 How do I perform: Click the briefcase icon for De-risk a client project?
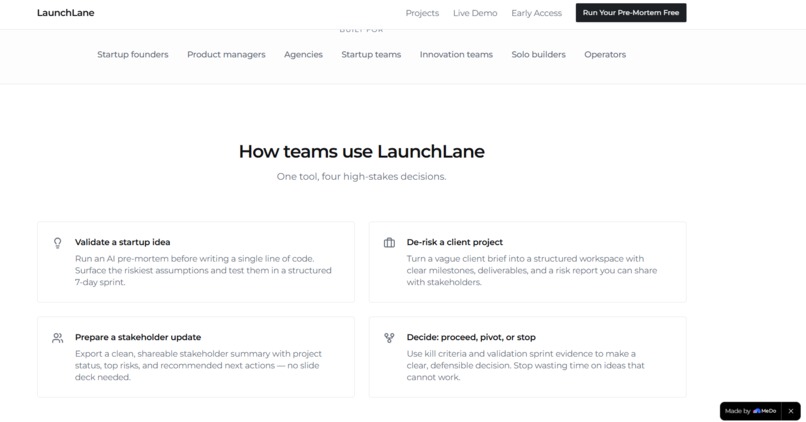pos(389,243)
